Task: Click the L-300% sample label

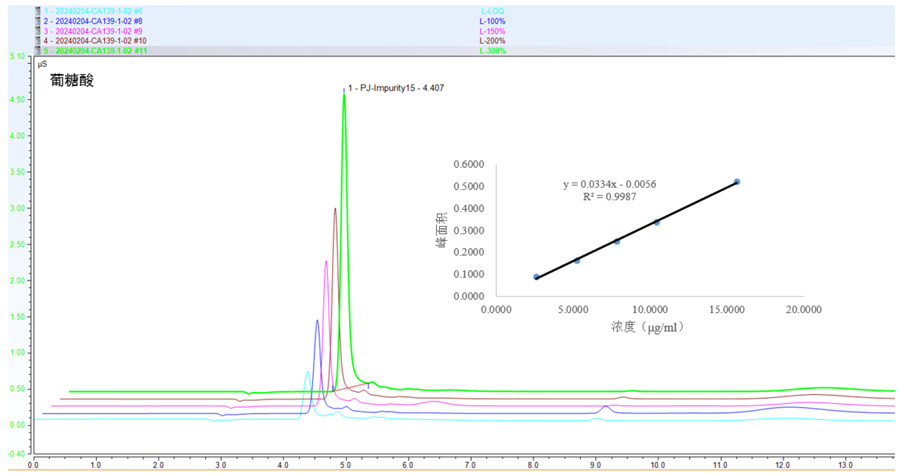Action: tap(493, 50)
